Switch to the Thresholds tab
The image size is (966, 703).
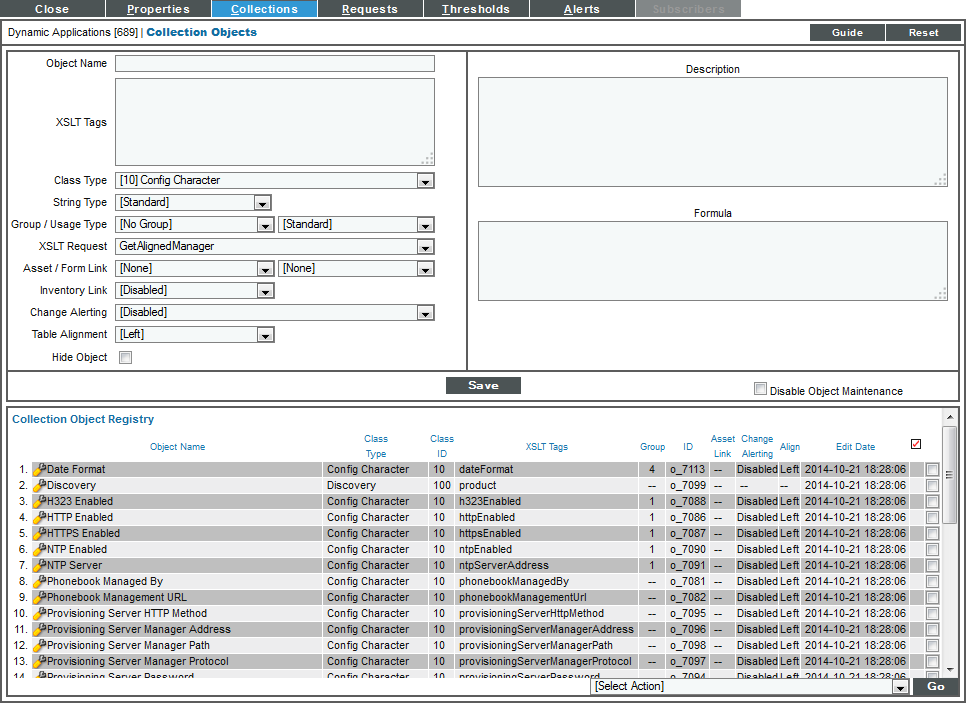tap(475, 8)
